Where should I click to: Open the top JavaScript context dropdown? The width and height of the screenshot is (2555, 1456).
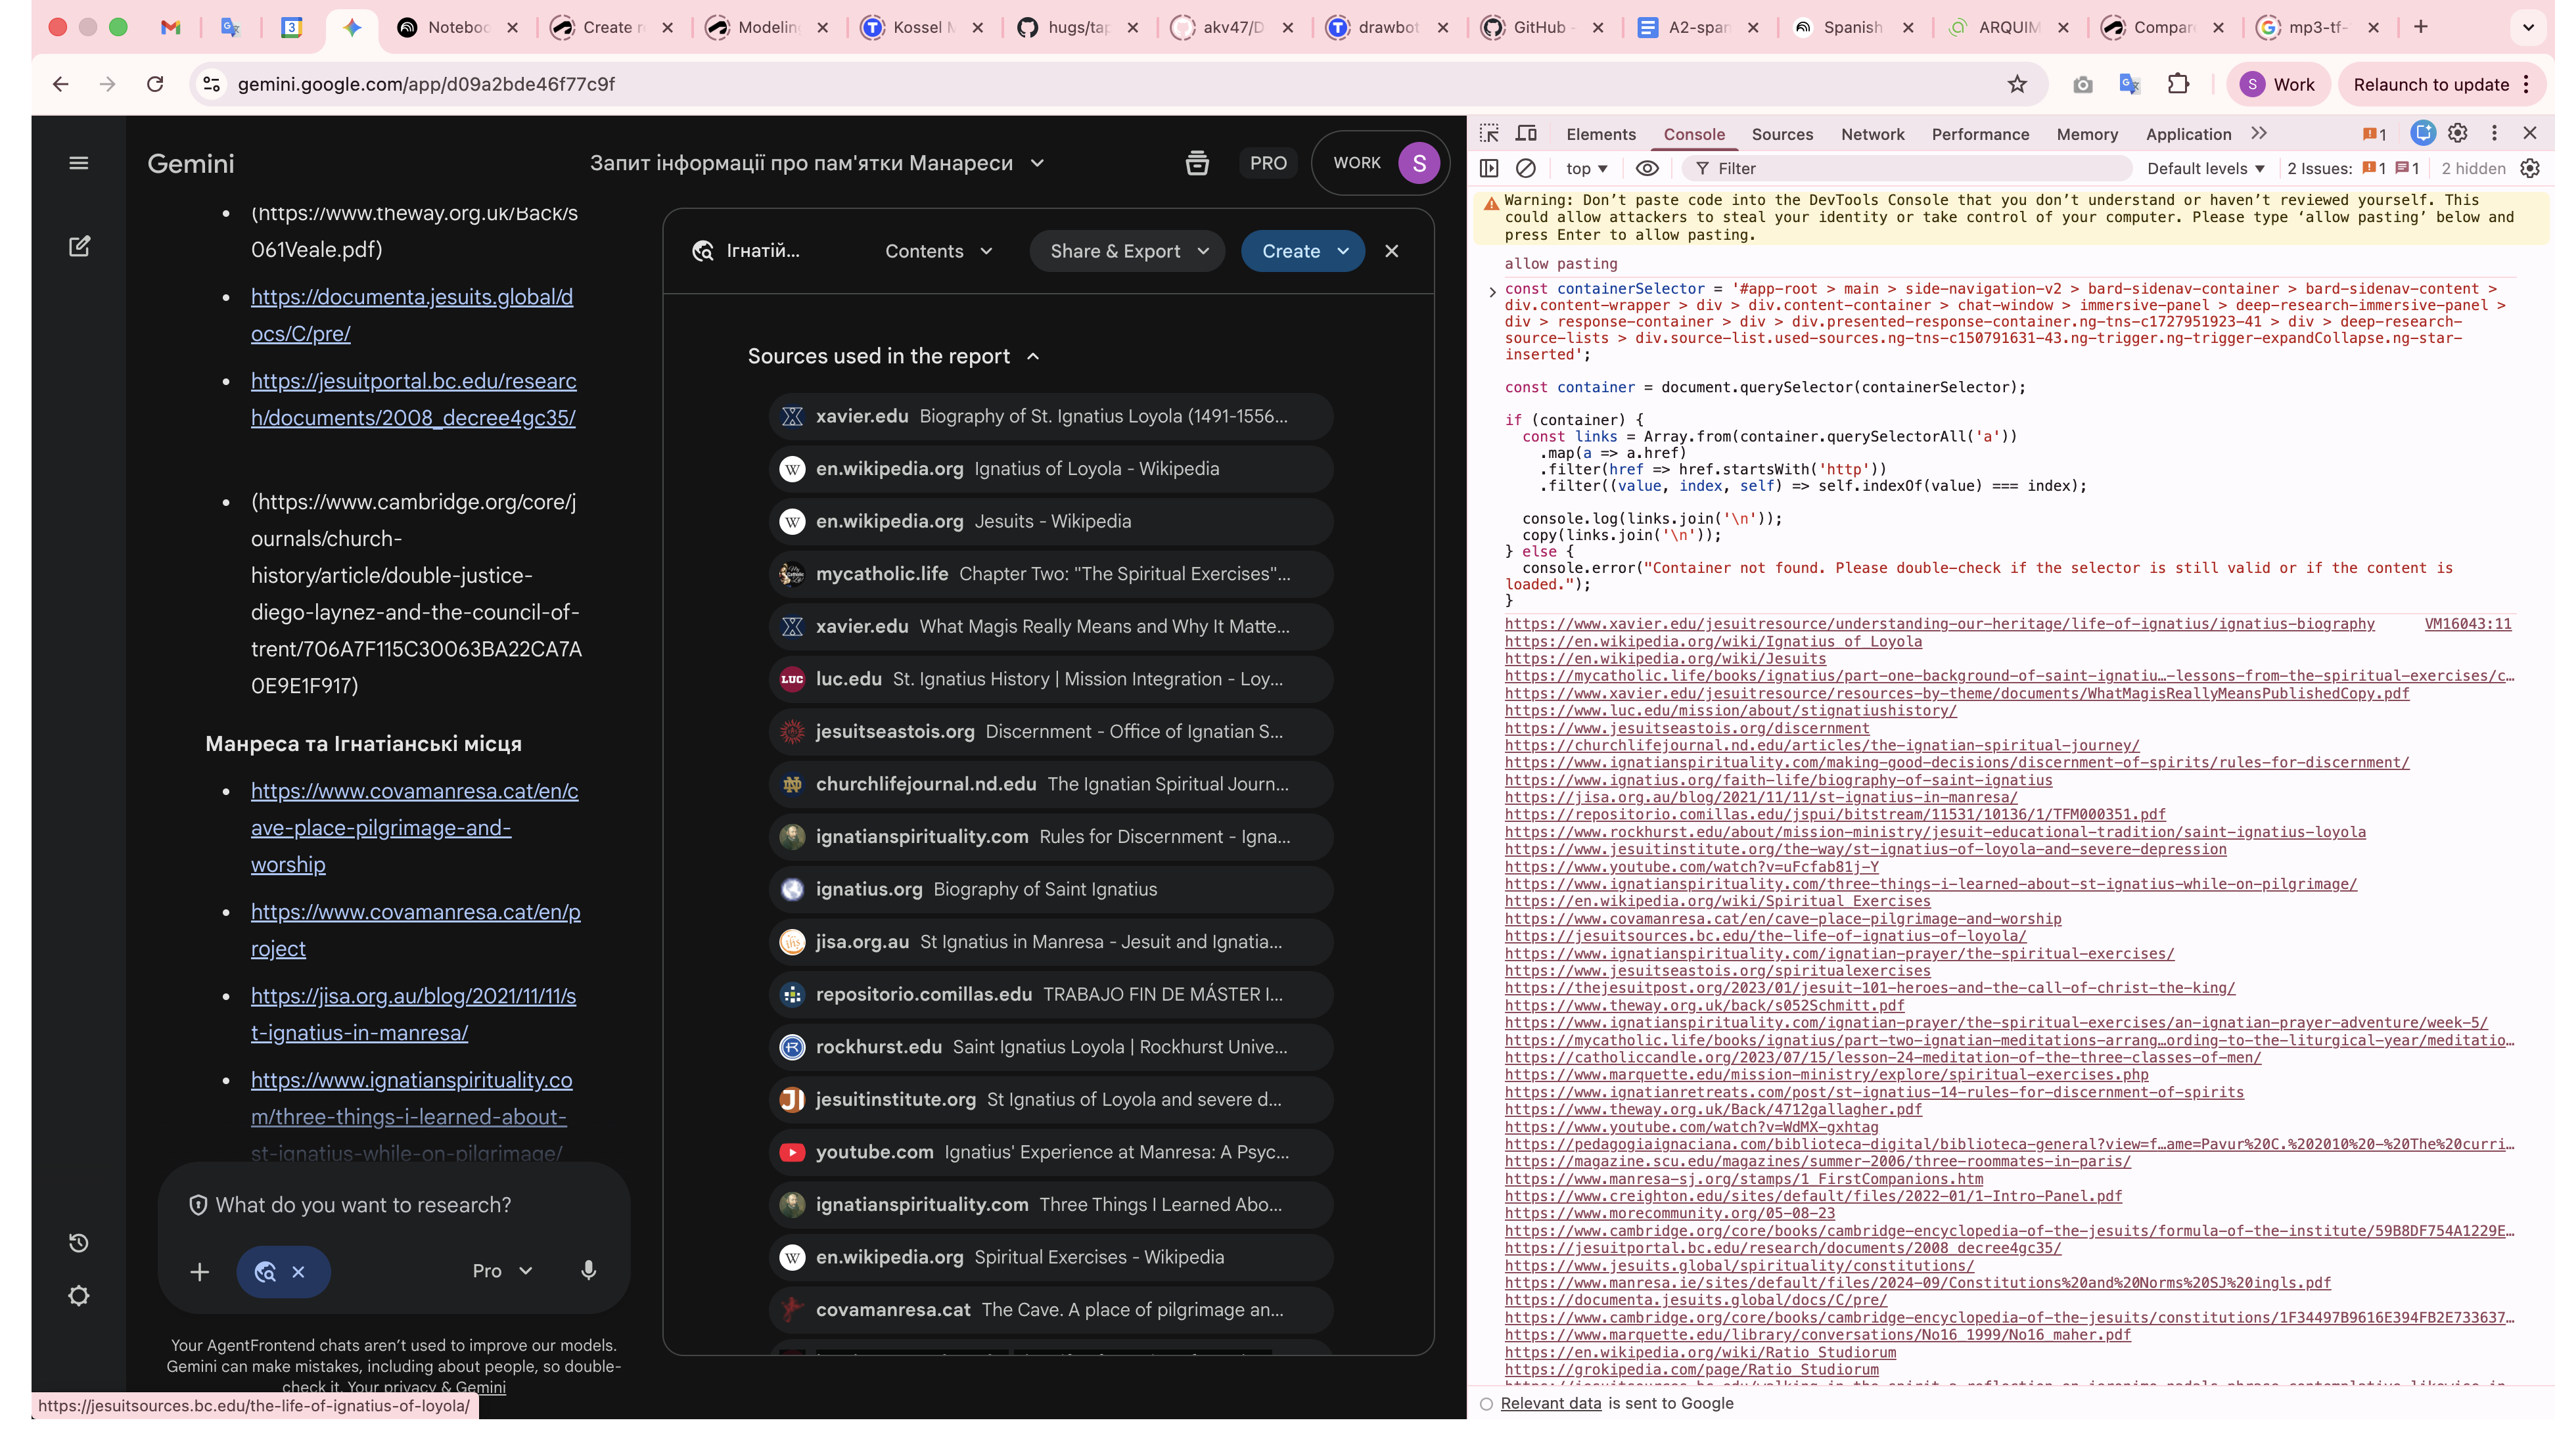1587,168
